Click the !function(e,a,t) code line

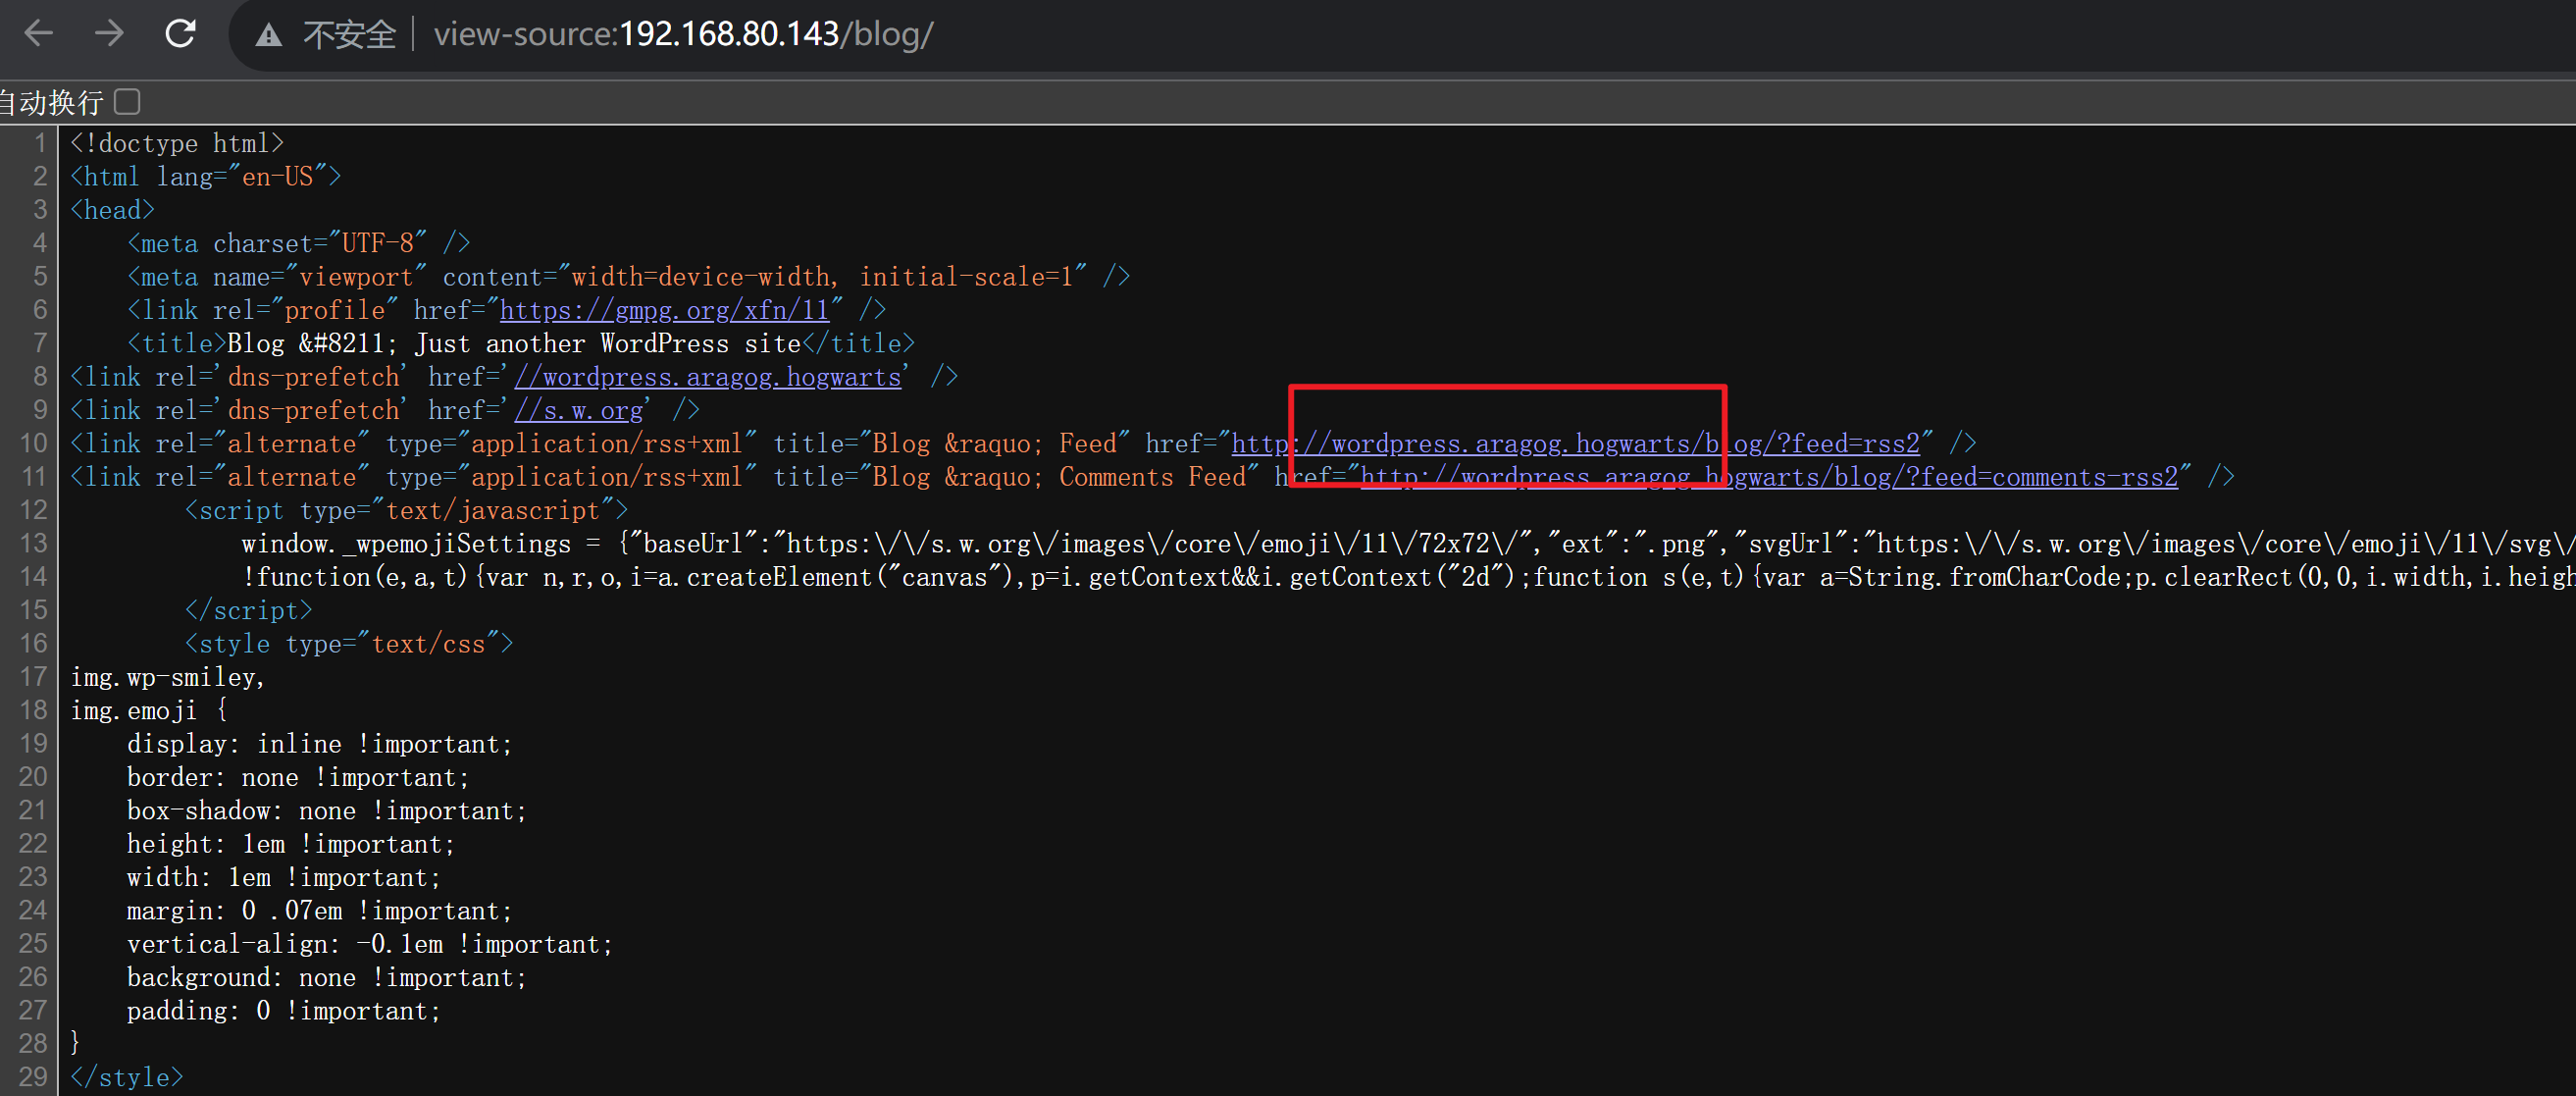point(1407,577)
